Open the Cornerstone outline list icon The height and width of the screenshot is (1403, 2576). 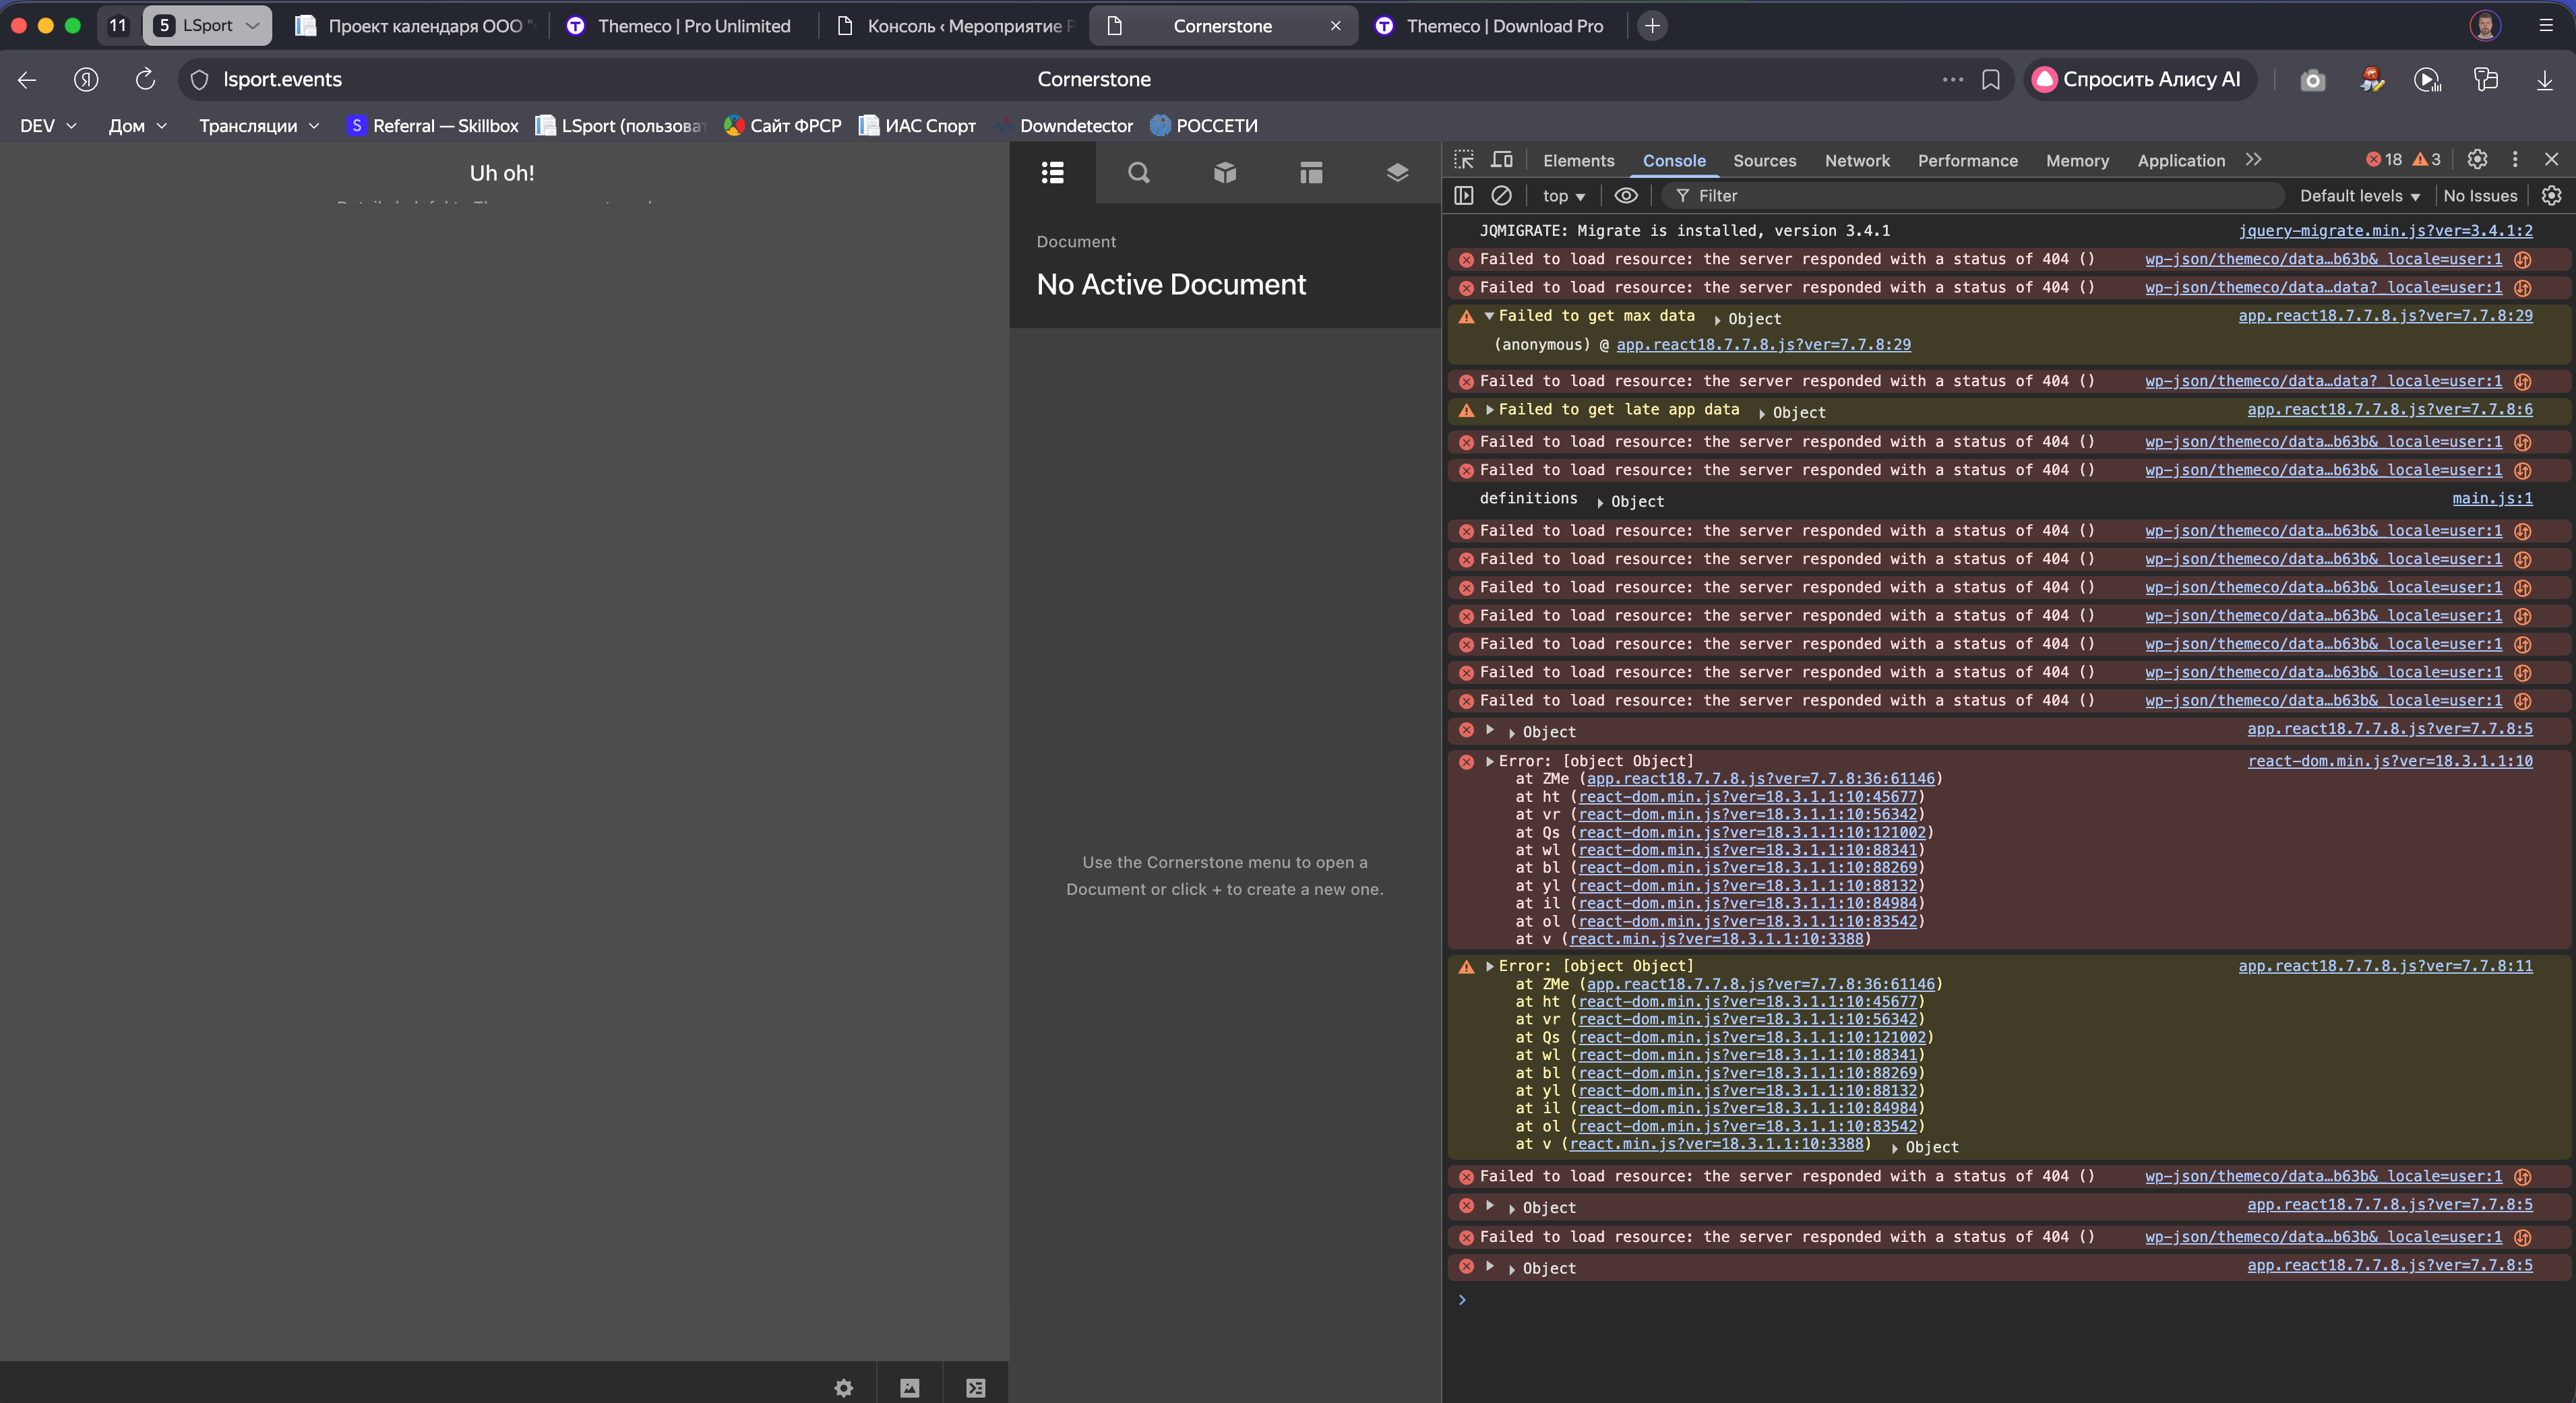1052,173
